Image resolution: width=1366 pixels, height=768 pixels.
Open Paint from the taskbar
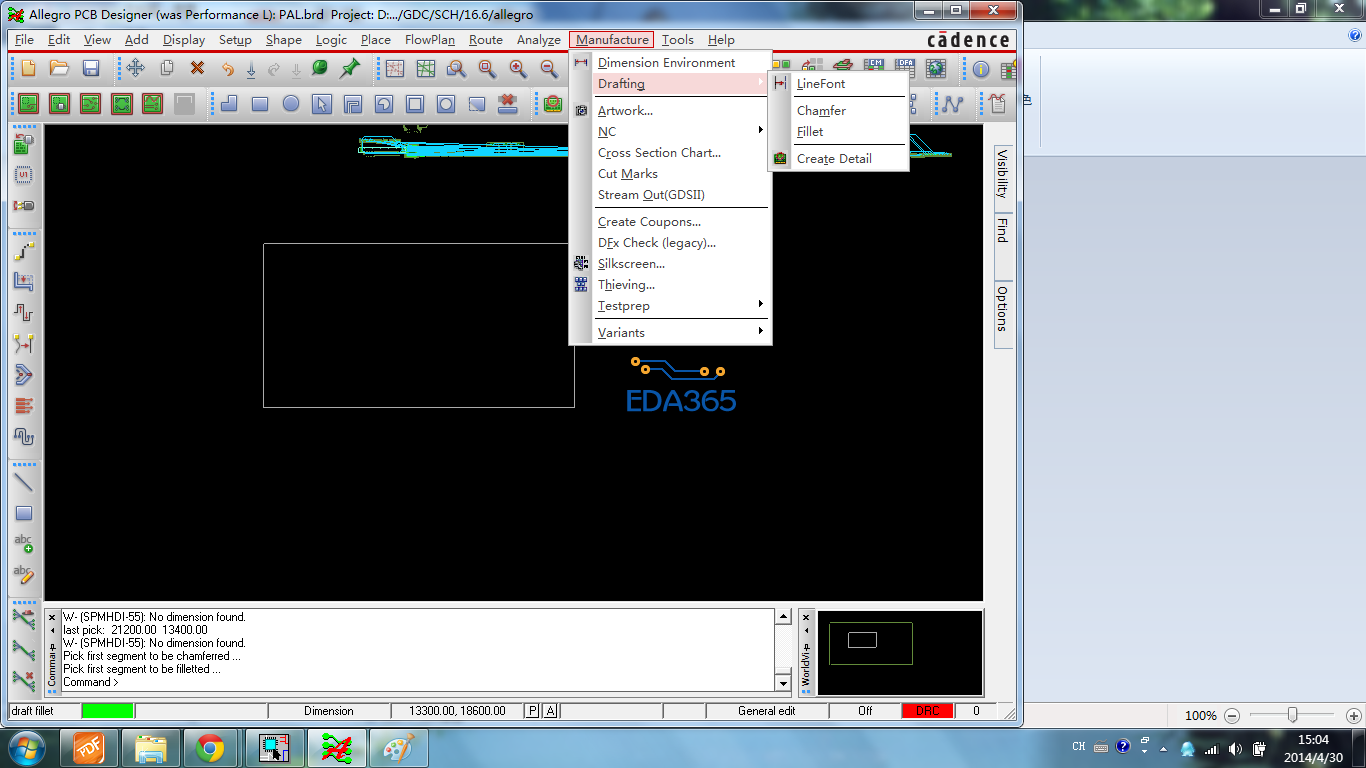pos(398,748)
